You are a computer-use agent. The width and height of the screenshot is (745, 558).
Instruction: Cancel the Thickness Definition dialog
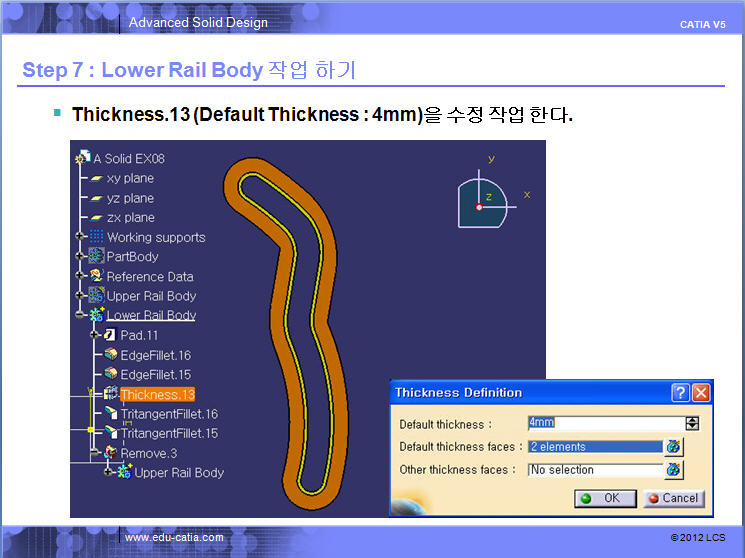click(673, 498)
